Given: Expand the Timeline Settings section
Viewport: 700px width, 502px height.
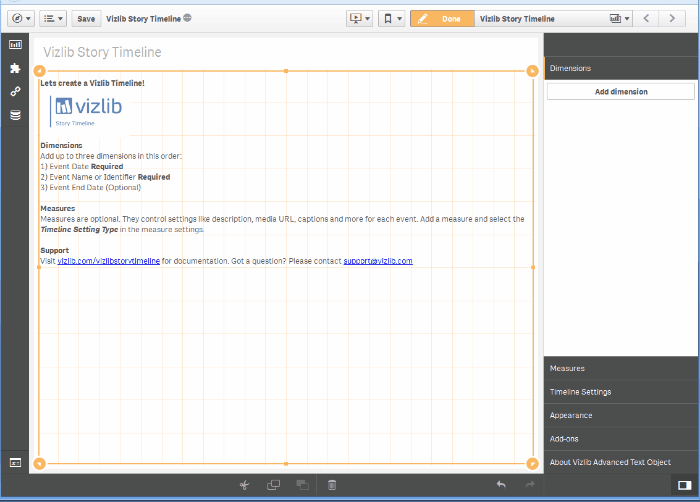Looking at the screenshot, I should click(621, 392).
